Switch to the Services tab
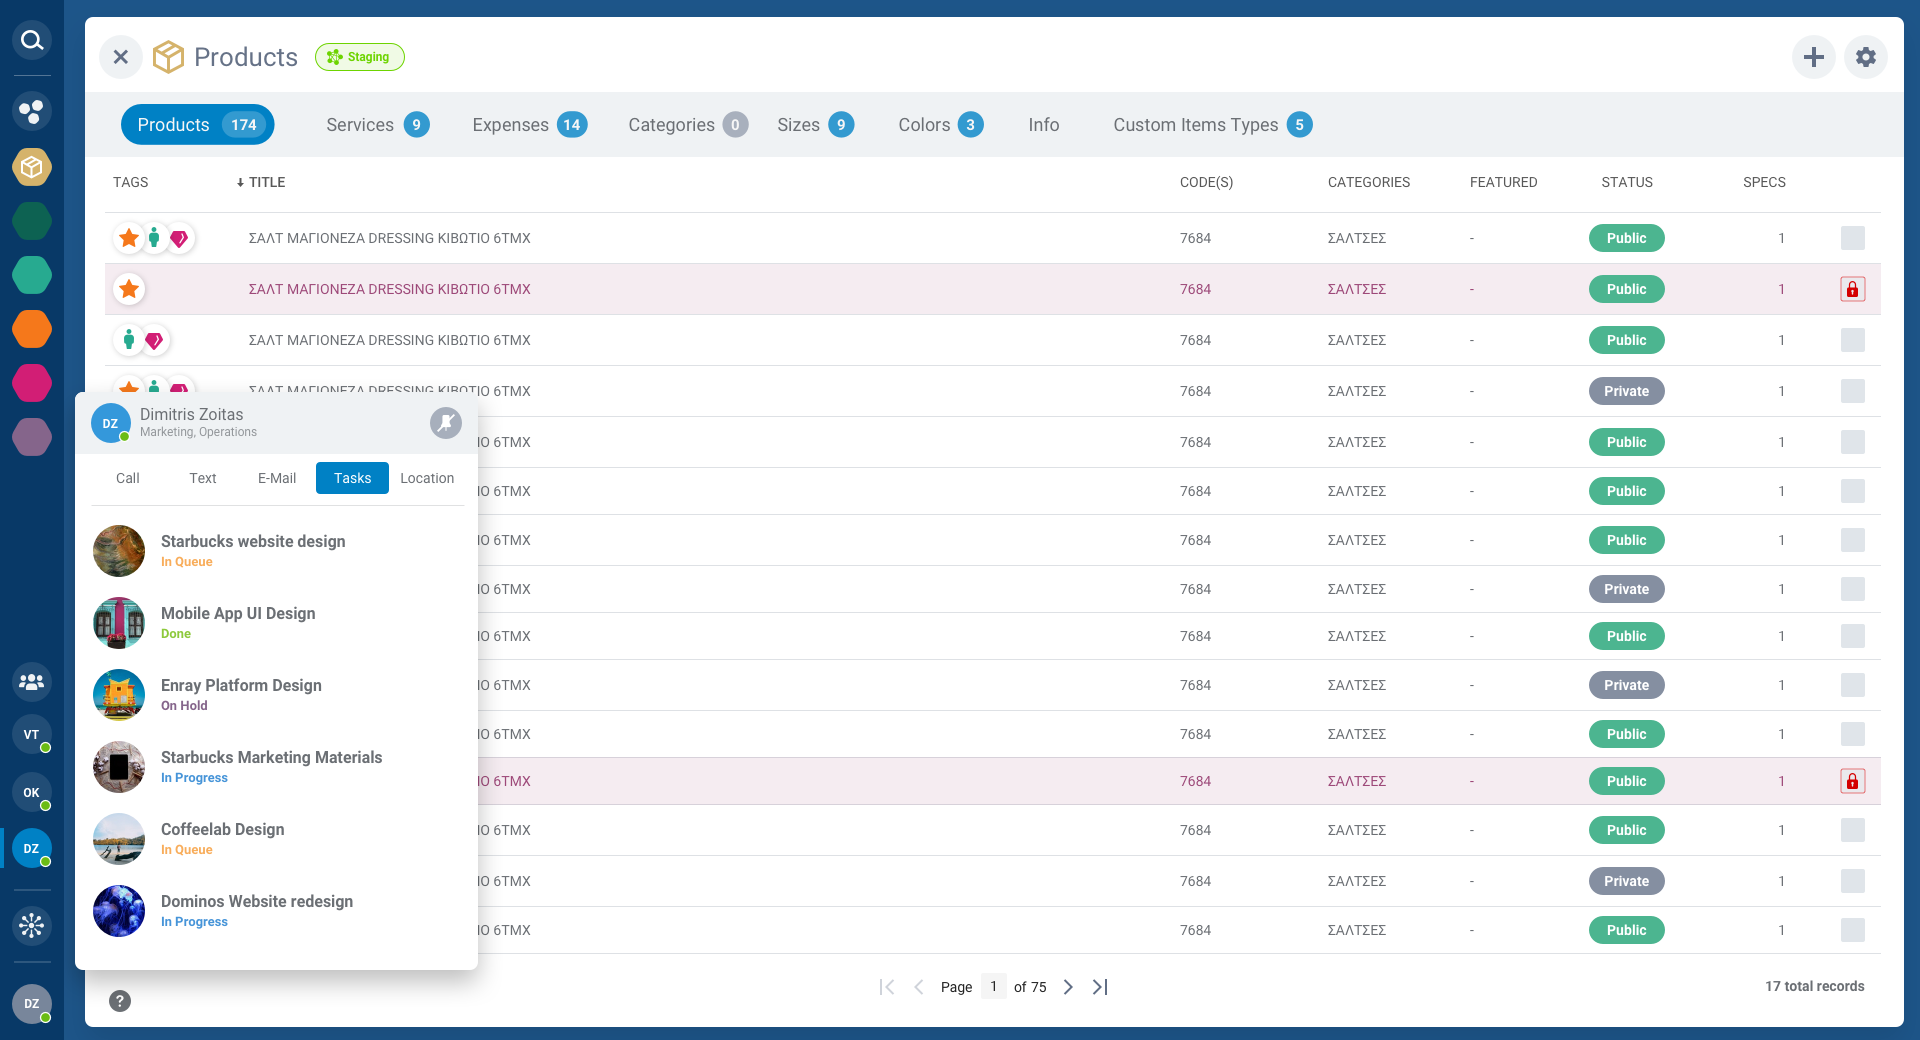 tap(359, 124)
